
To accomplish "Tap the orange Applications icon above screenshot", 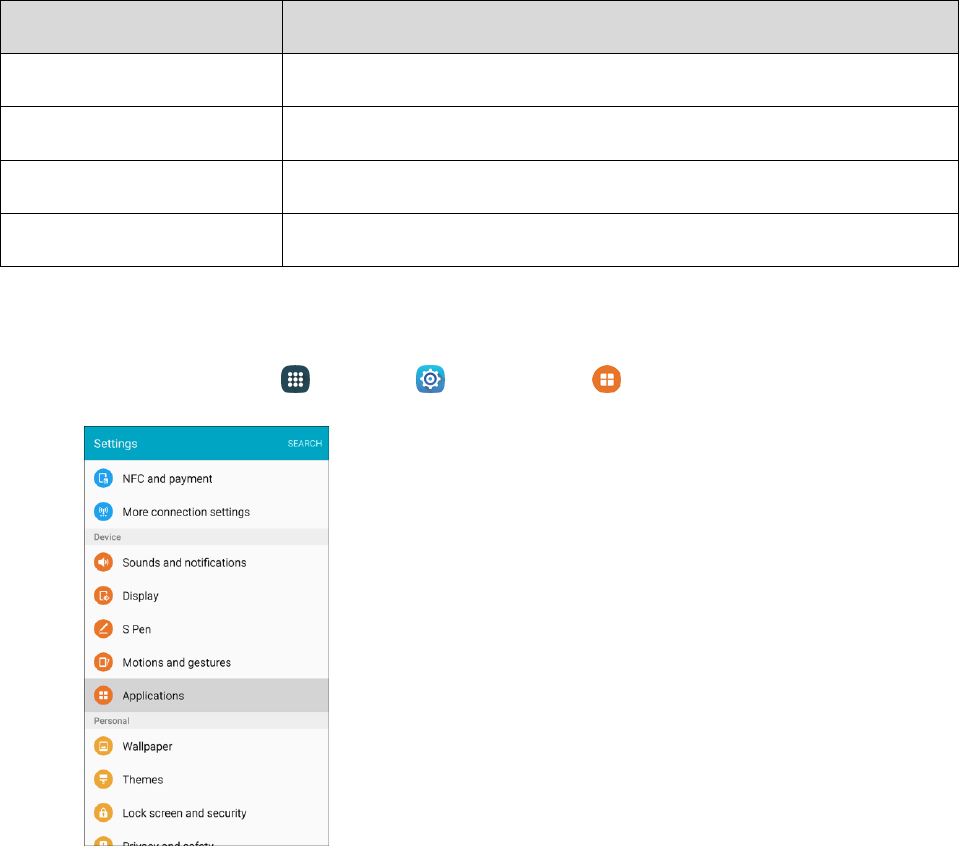I will (x=607, y=379).
